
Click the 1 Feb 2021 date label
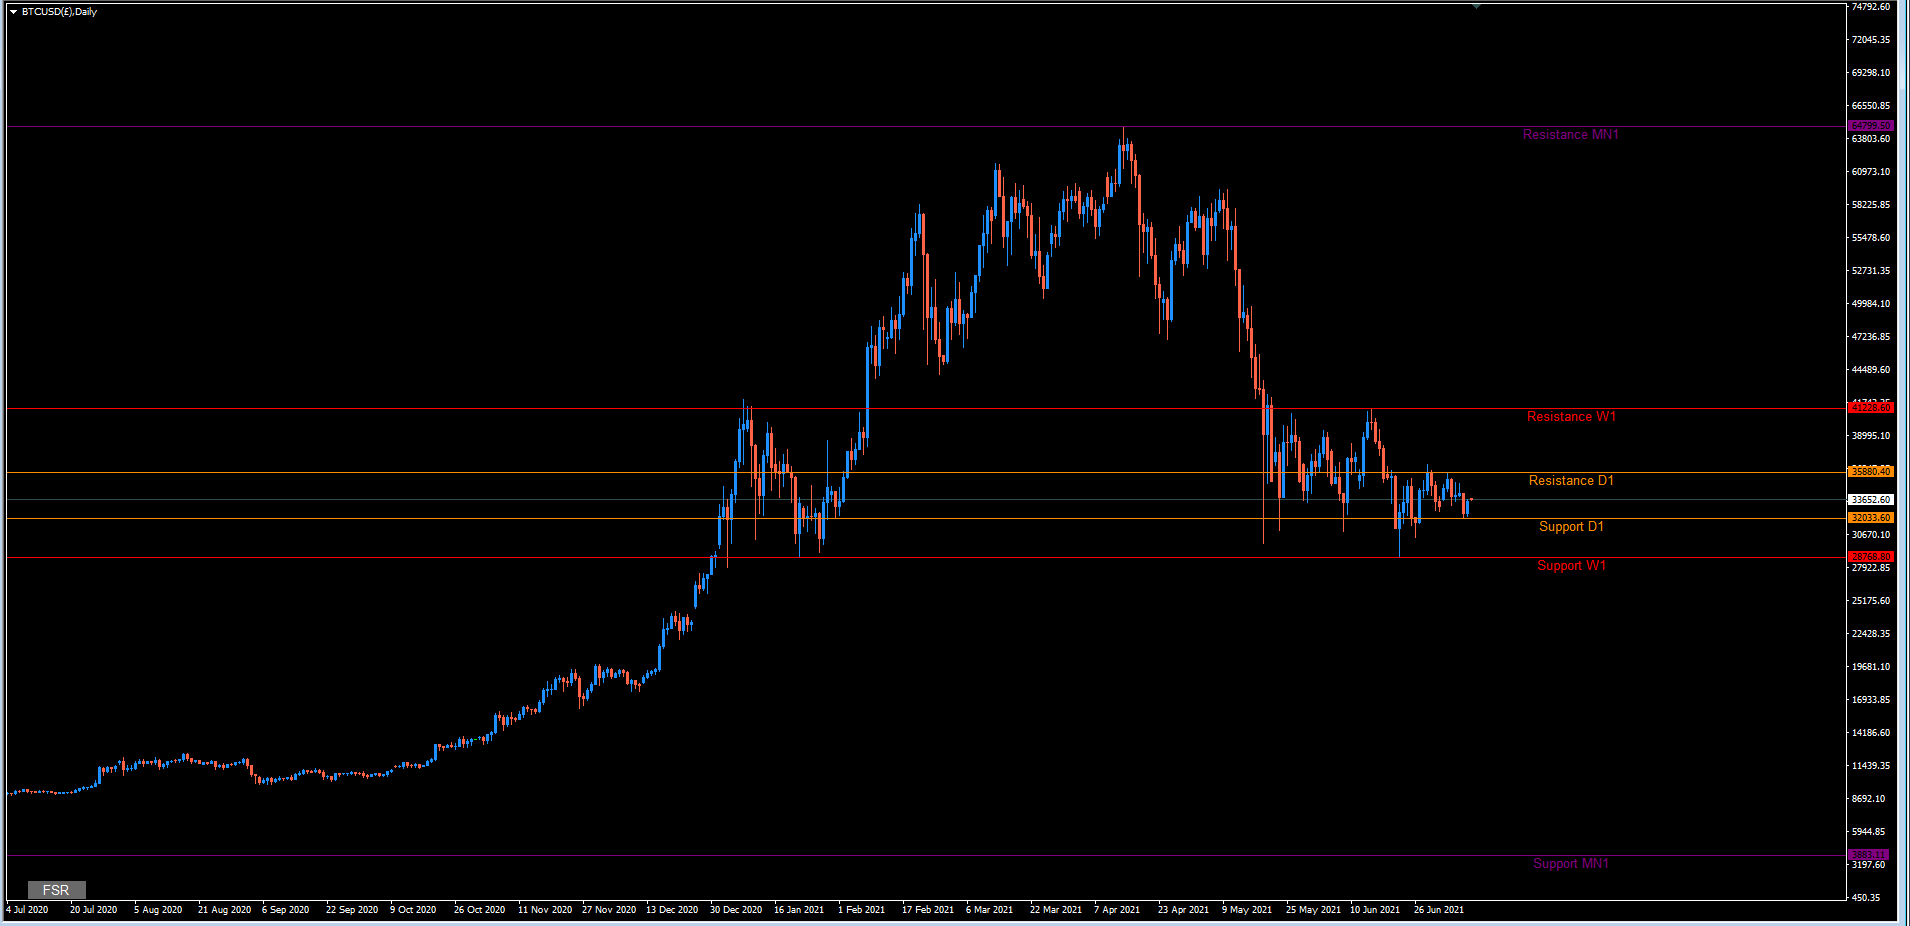coord(862,910)
